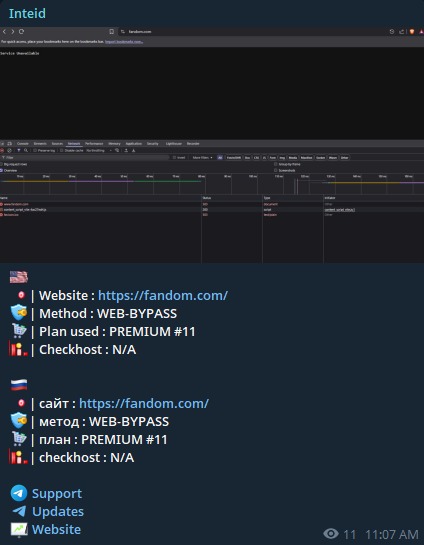The height and width of the screenshot is (545, 424).
Task: Open the Recorder tab in DevTools
Action: coord(193,144)
